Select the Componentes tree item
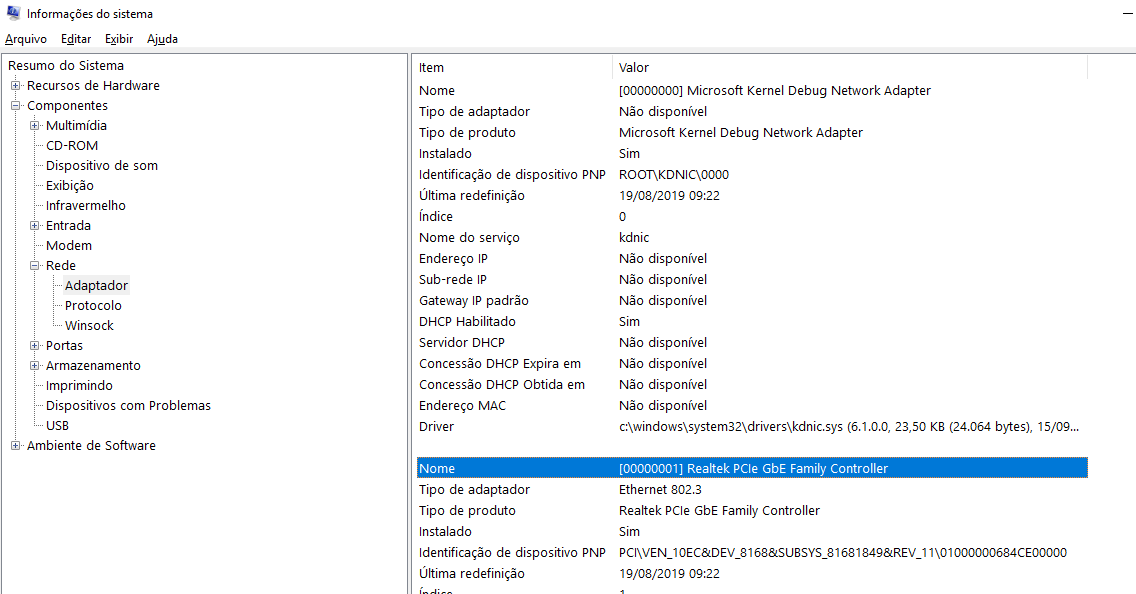This screenshot has width=1136, height=594. click(x=67, y=106)
